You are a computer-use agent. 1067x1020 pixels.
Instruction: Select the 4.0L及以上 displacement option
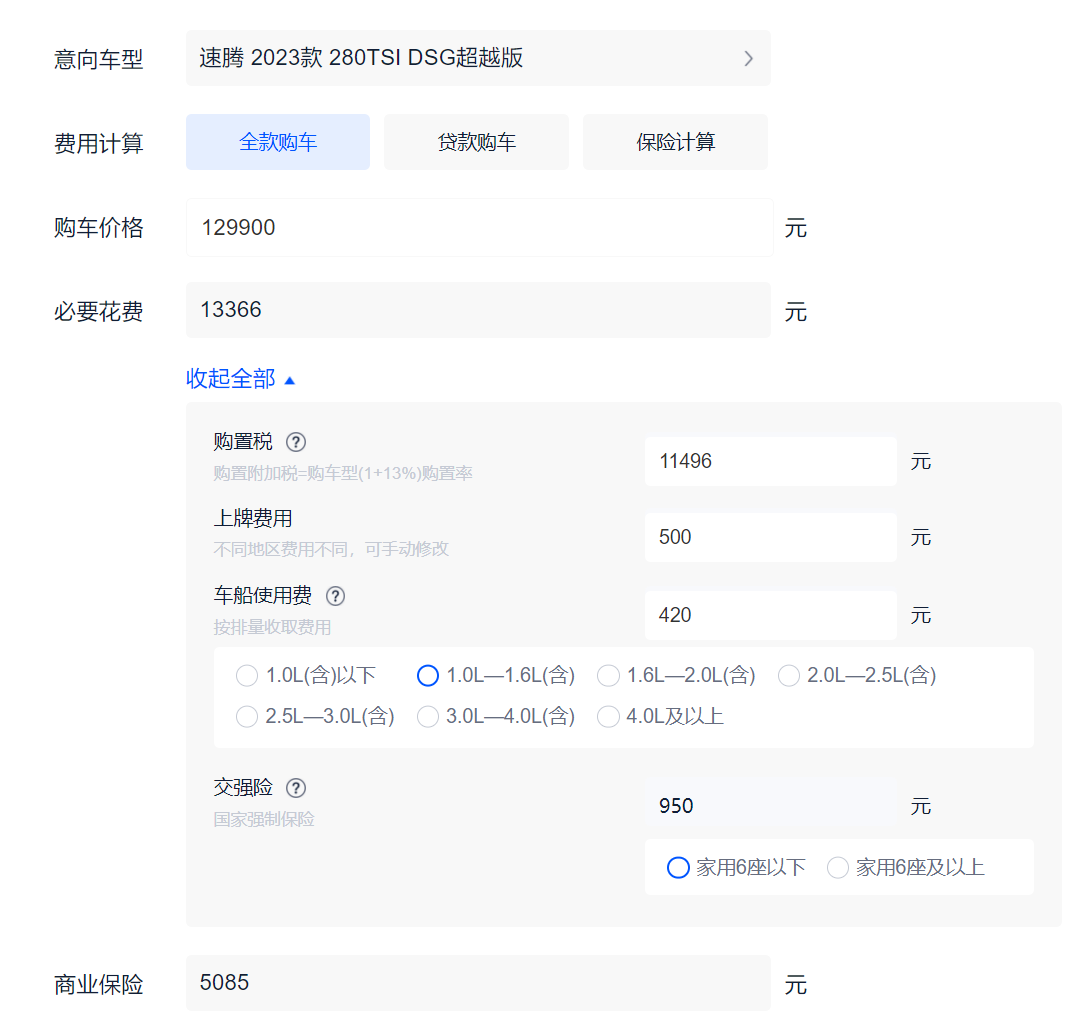[608, 717]
